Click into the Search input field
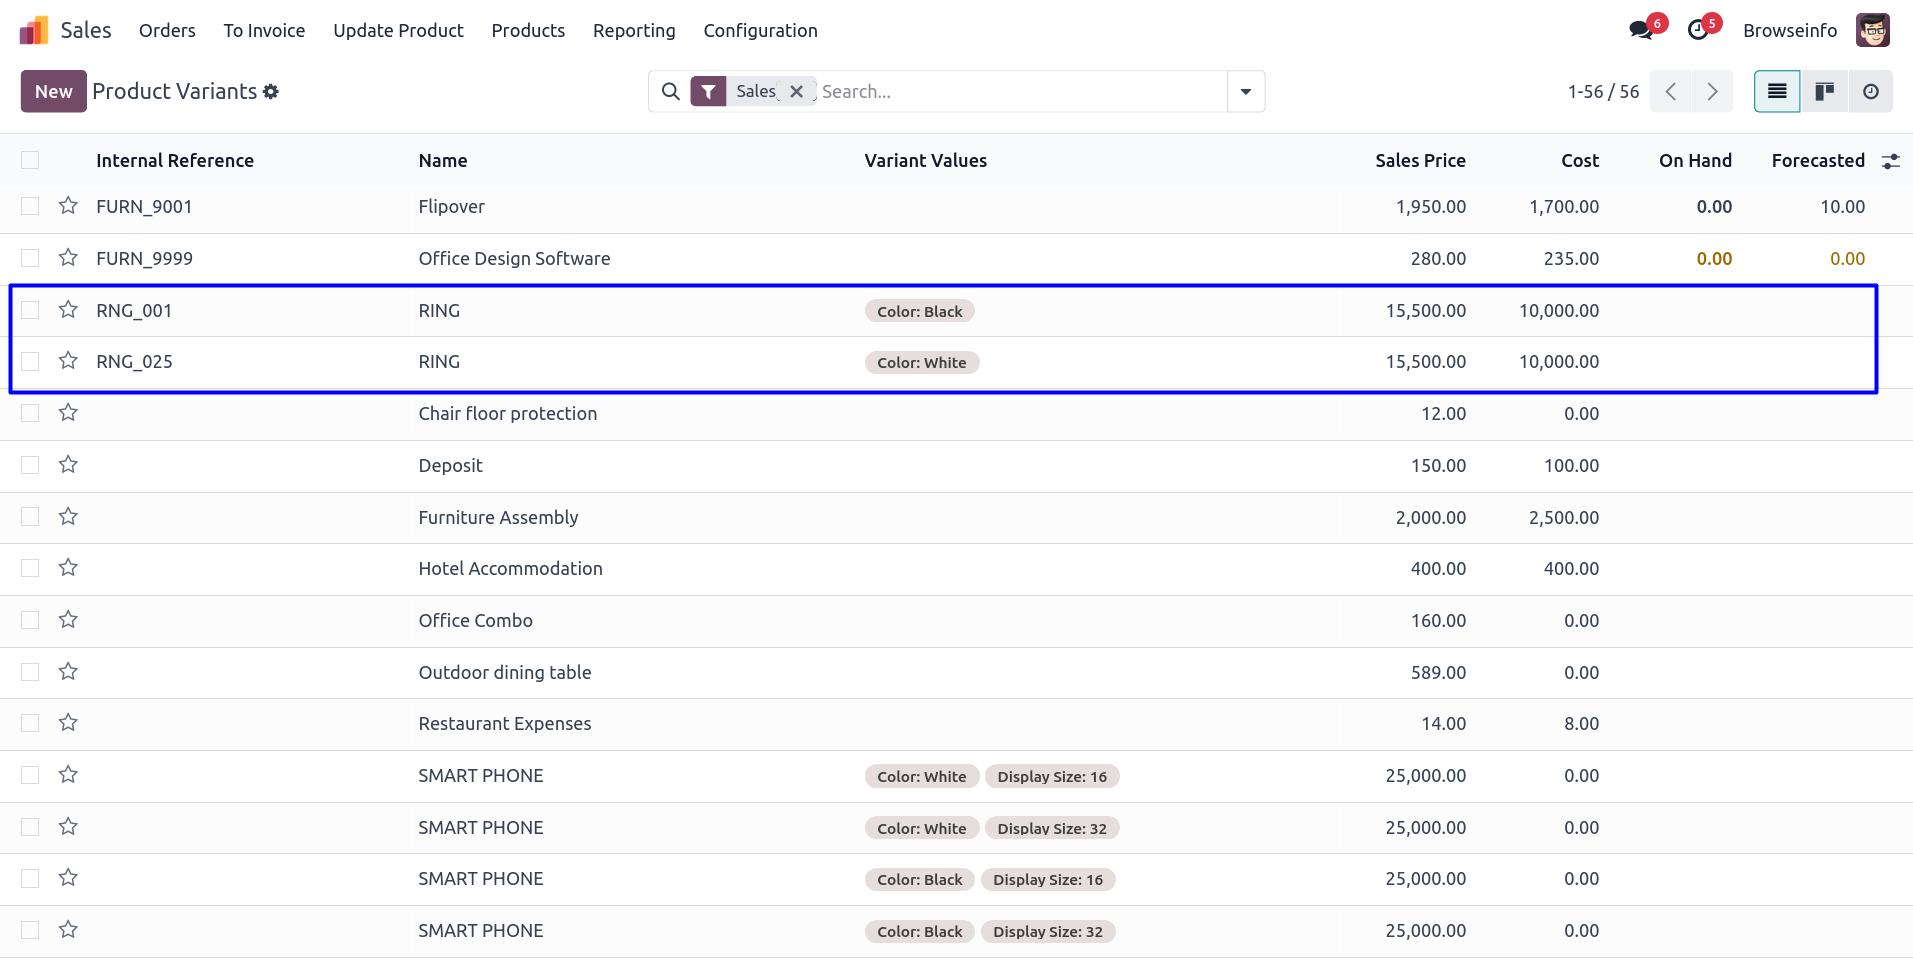 [1020, 92]
